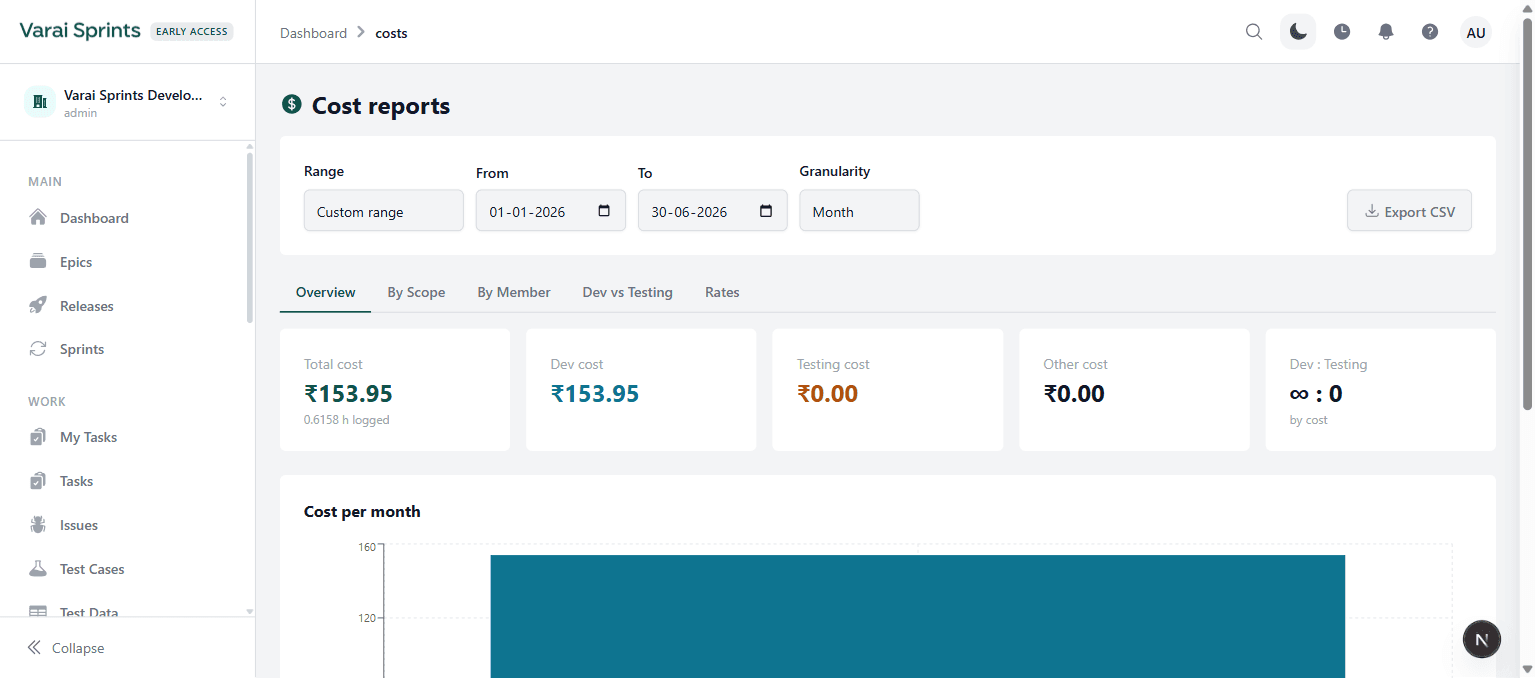Click the Test Data table icon

pyautogui.click(x=38, y=612)
